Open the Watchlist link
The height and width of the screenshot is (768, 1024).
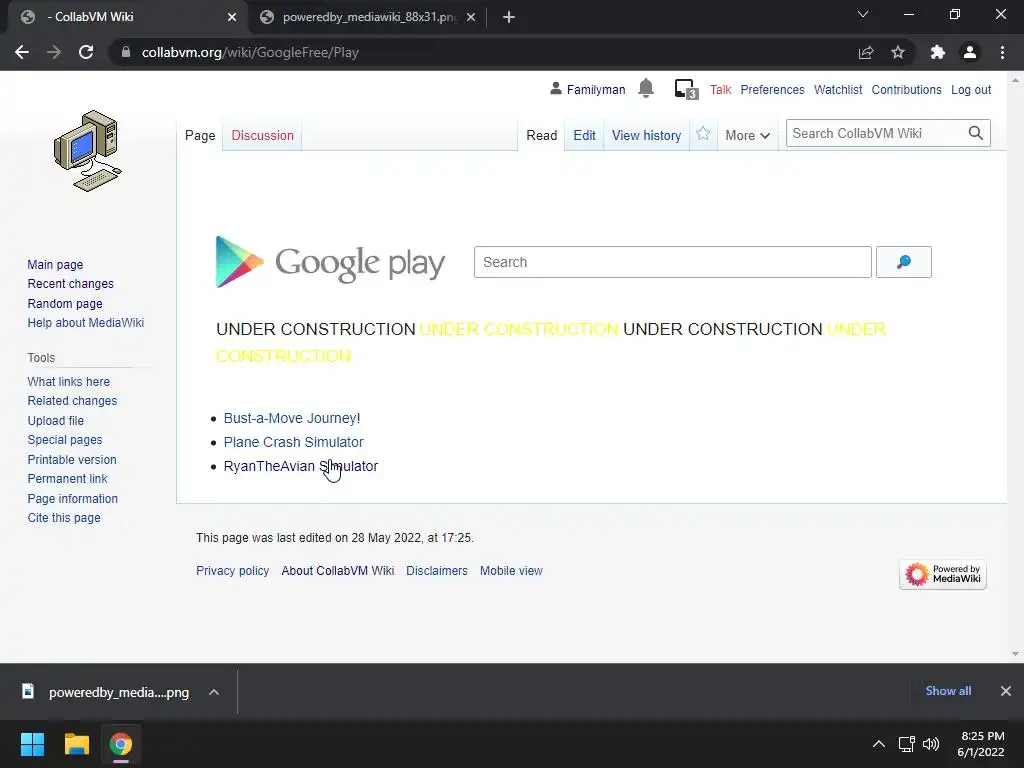[x=838, y=89]
